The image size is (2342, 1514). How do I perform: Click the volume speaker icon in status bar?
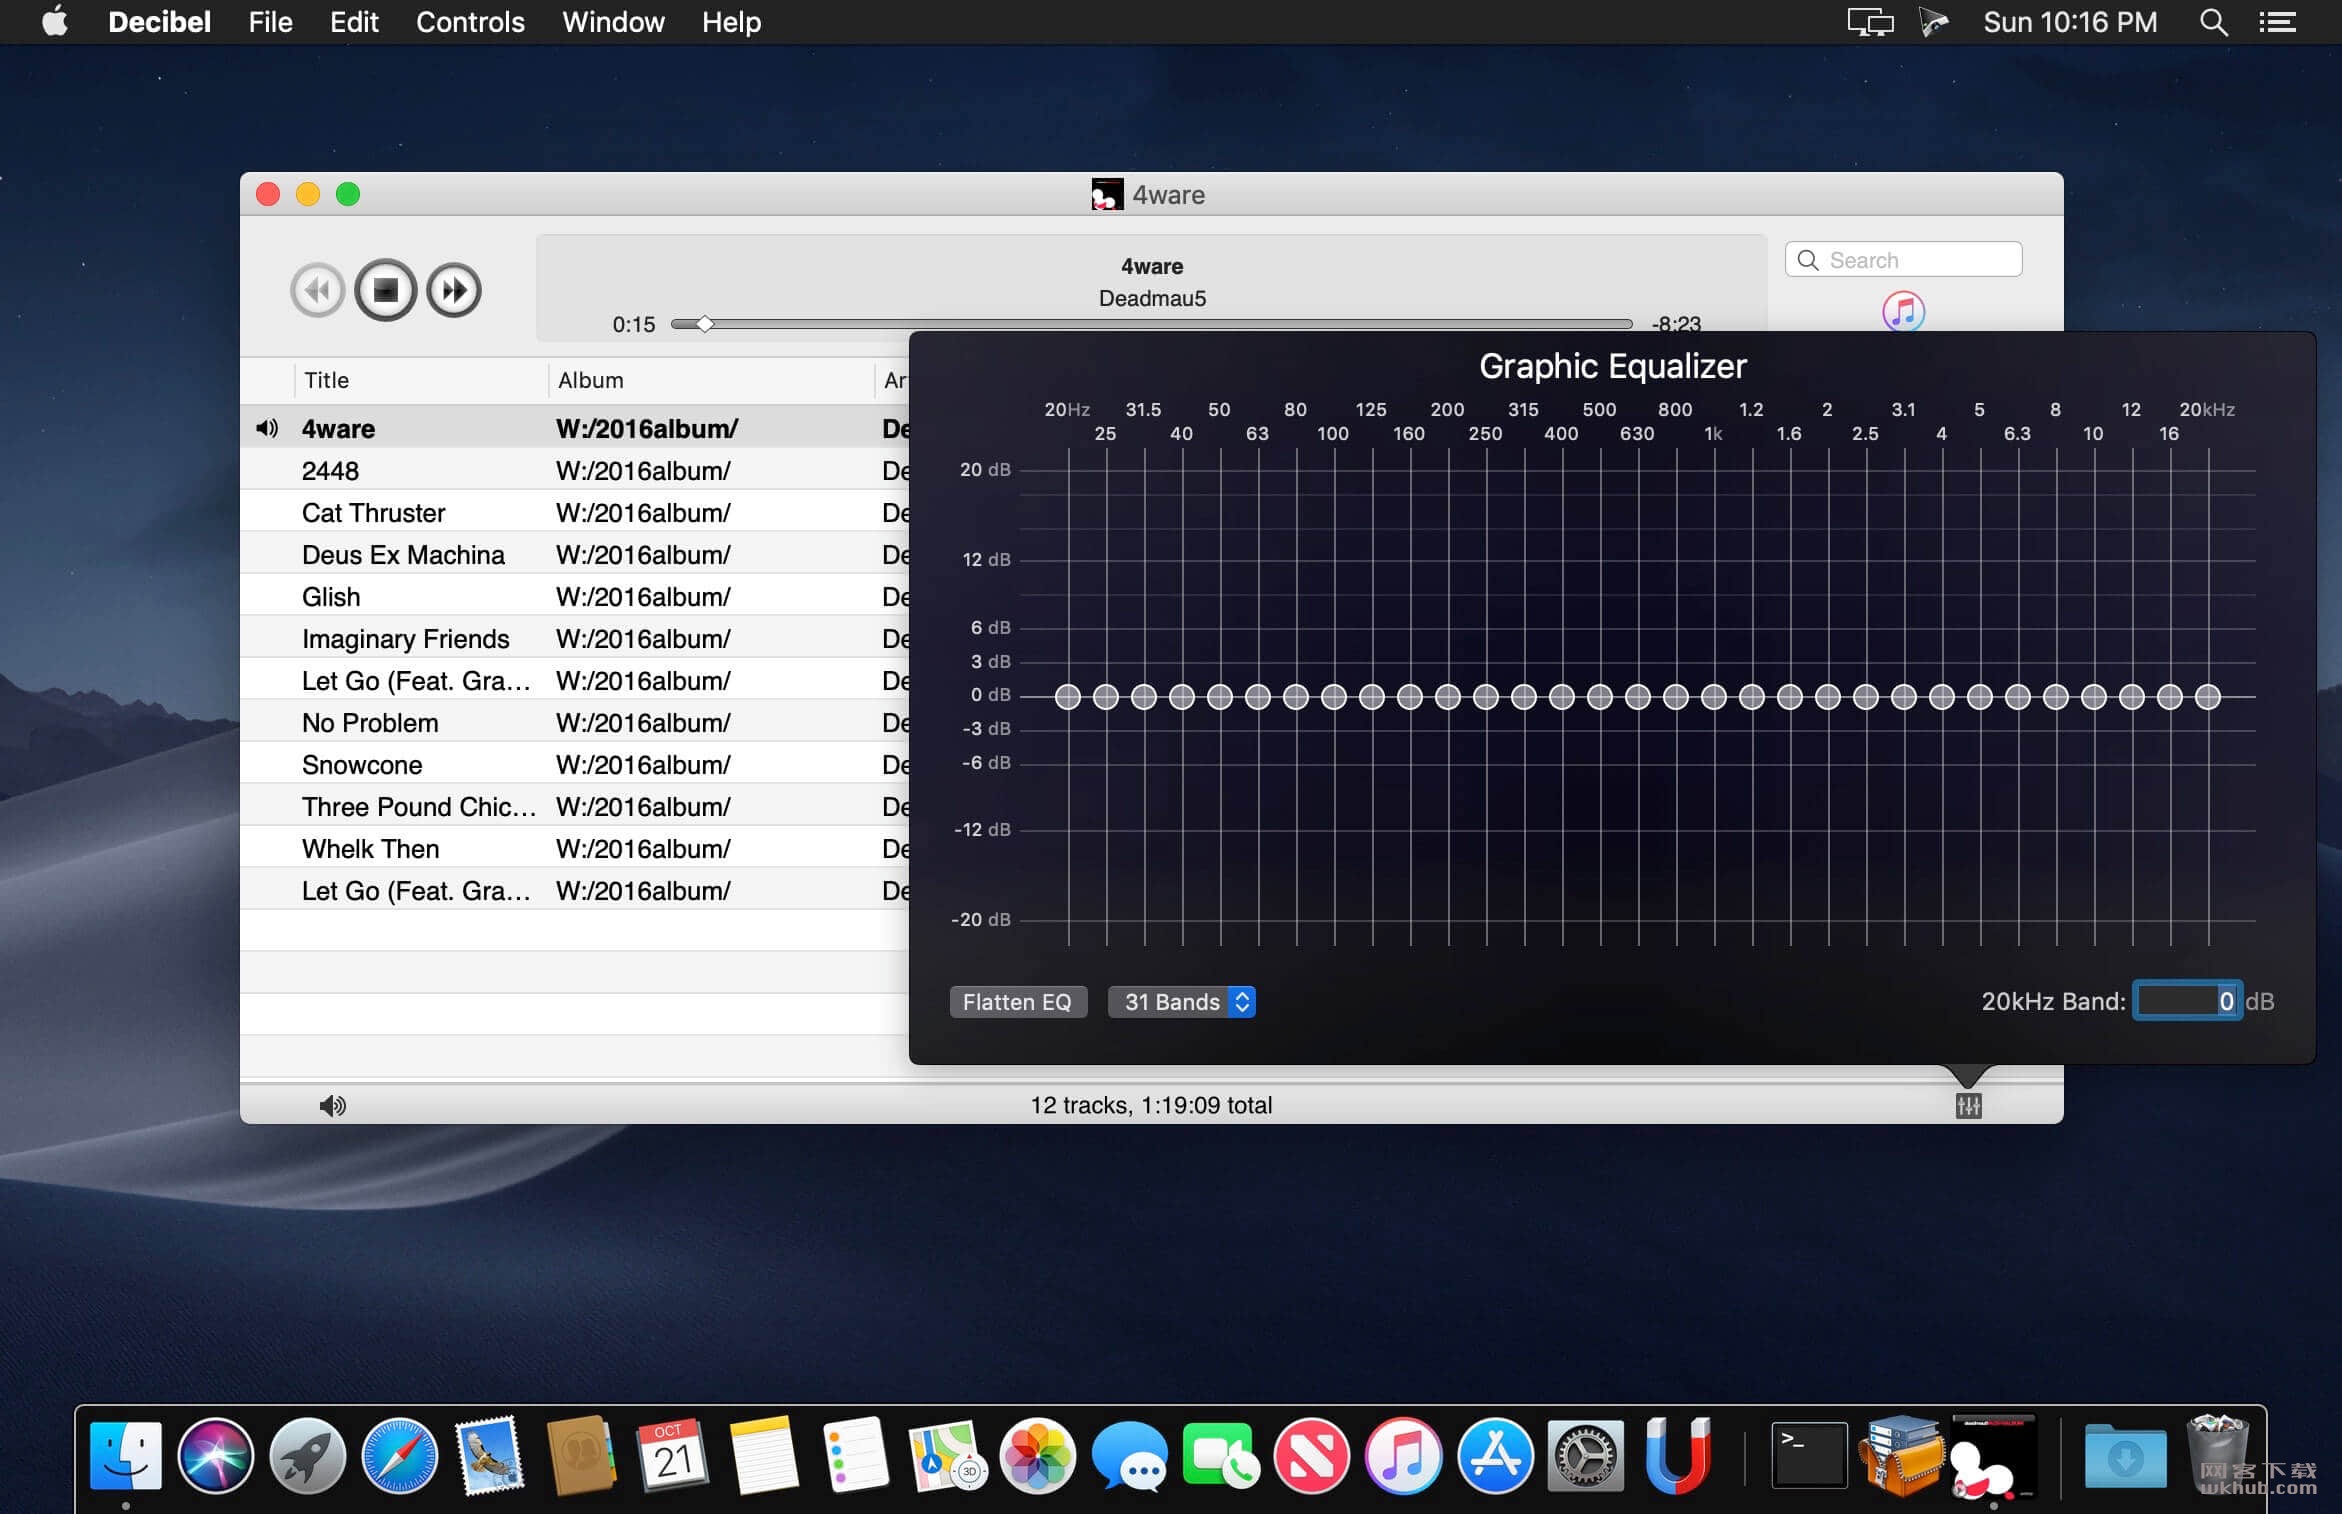[x=332, y=1105]
